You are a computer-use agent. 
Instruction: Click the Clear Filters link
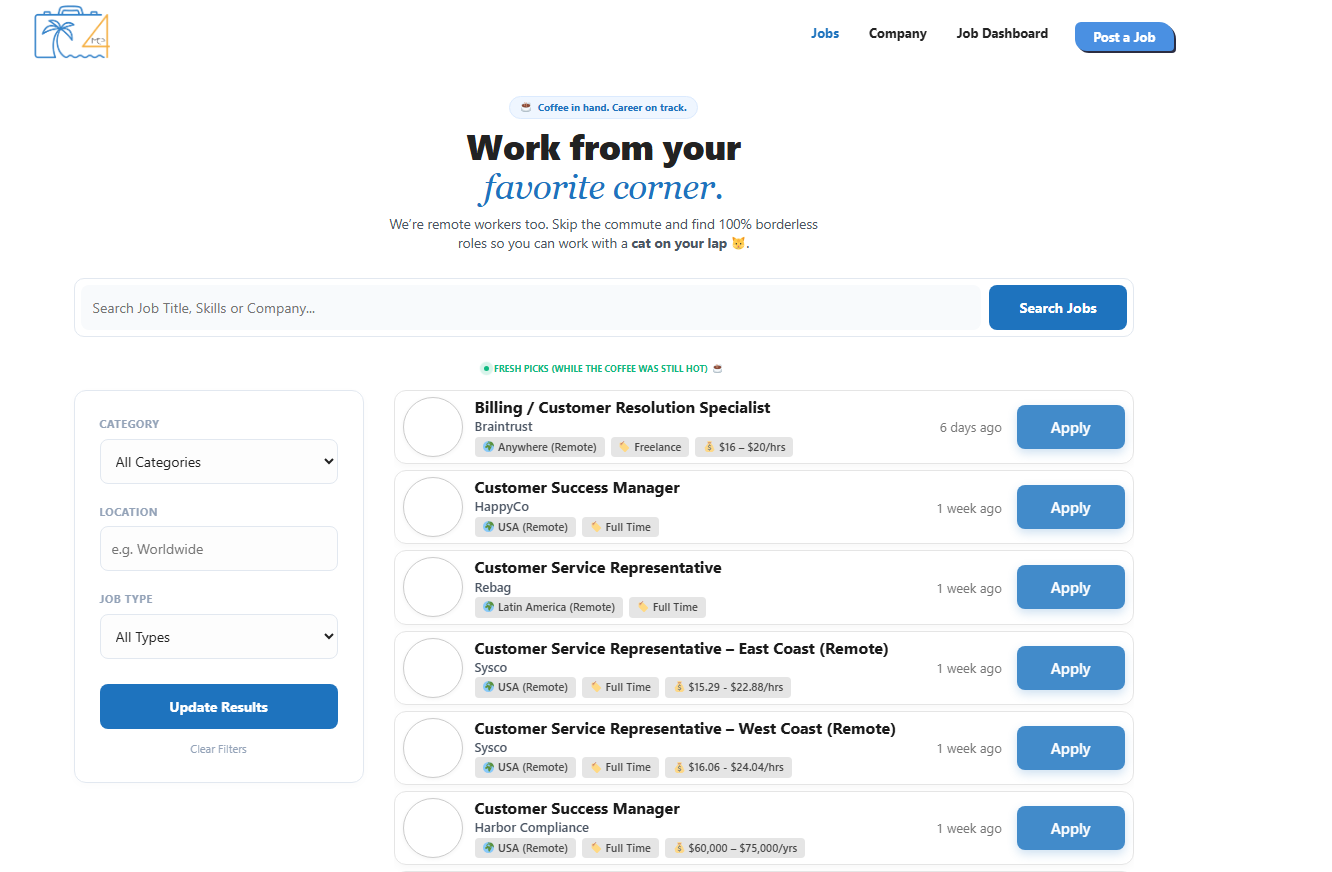[x=218, y=749]
